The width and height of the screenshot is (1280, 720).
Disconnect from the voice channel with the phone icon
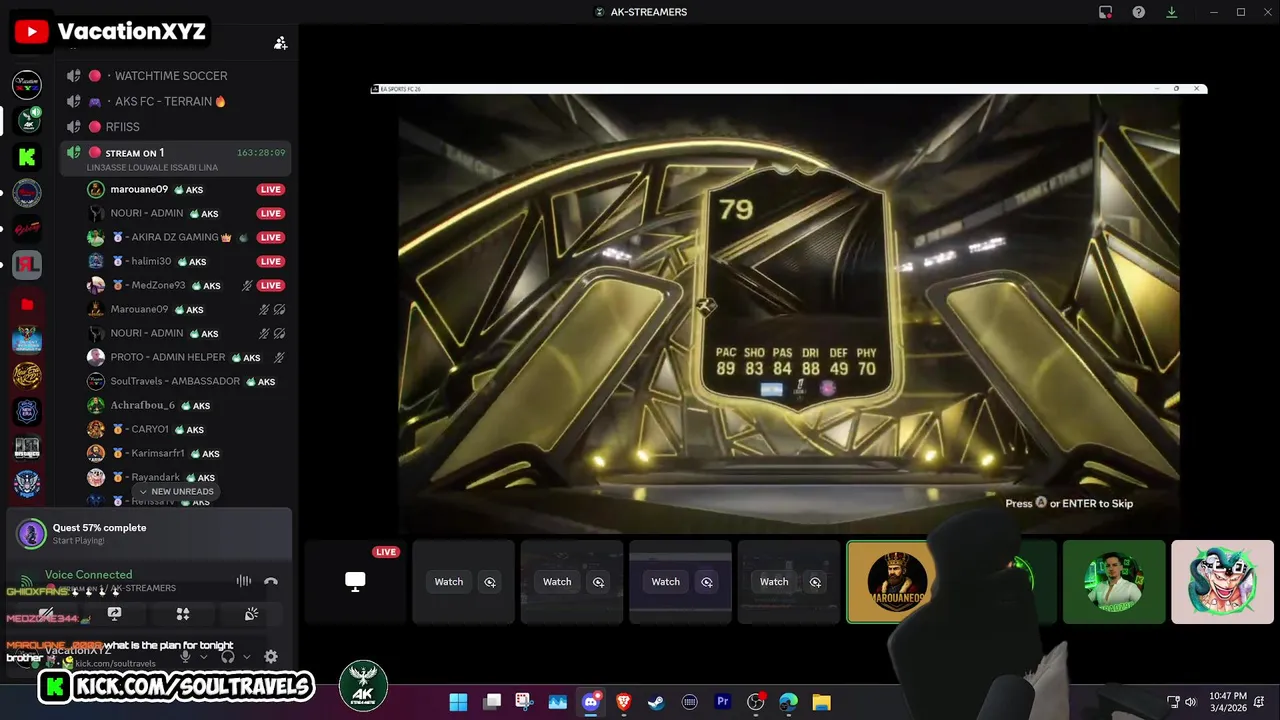pyautogui.click(x=271, y=581)
